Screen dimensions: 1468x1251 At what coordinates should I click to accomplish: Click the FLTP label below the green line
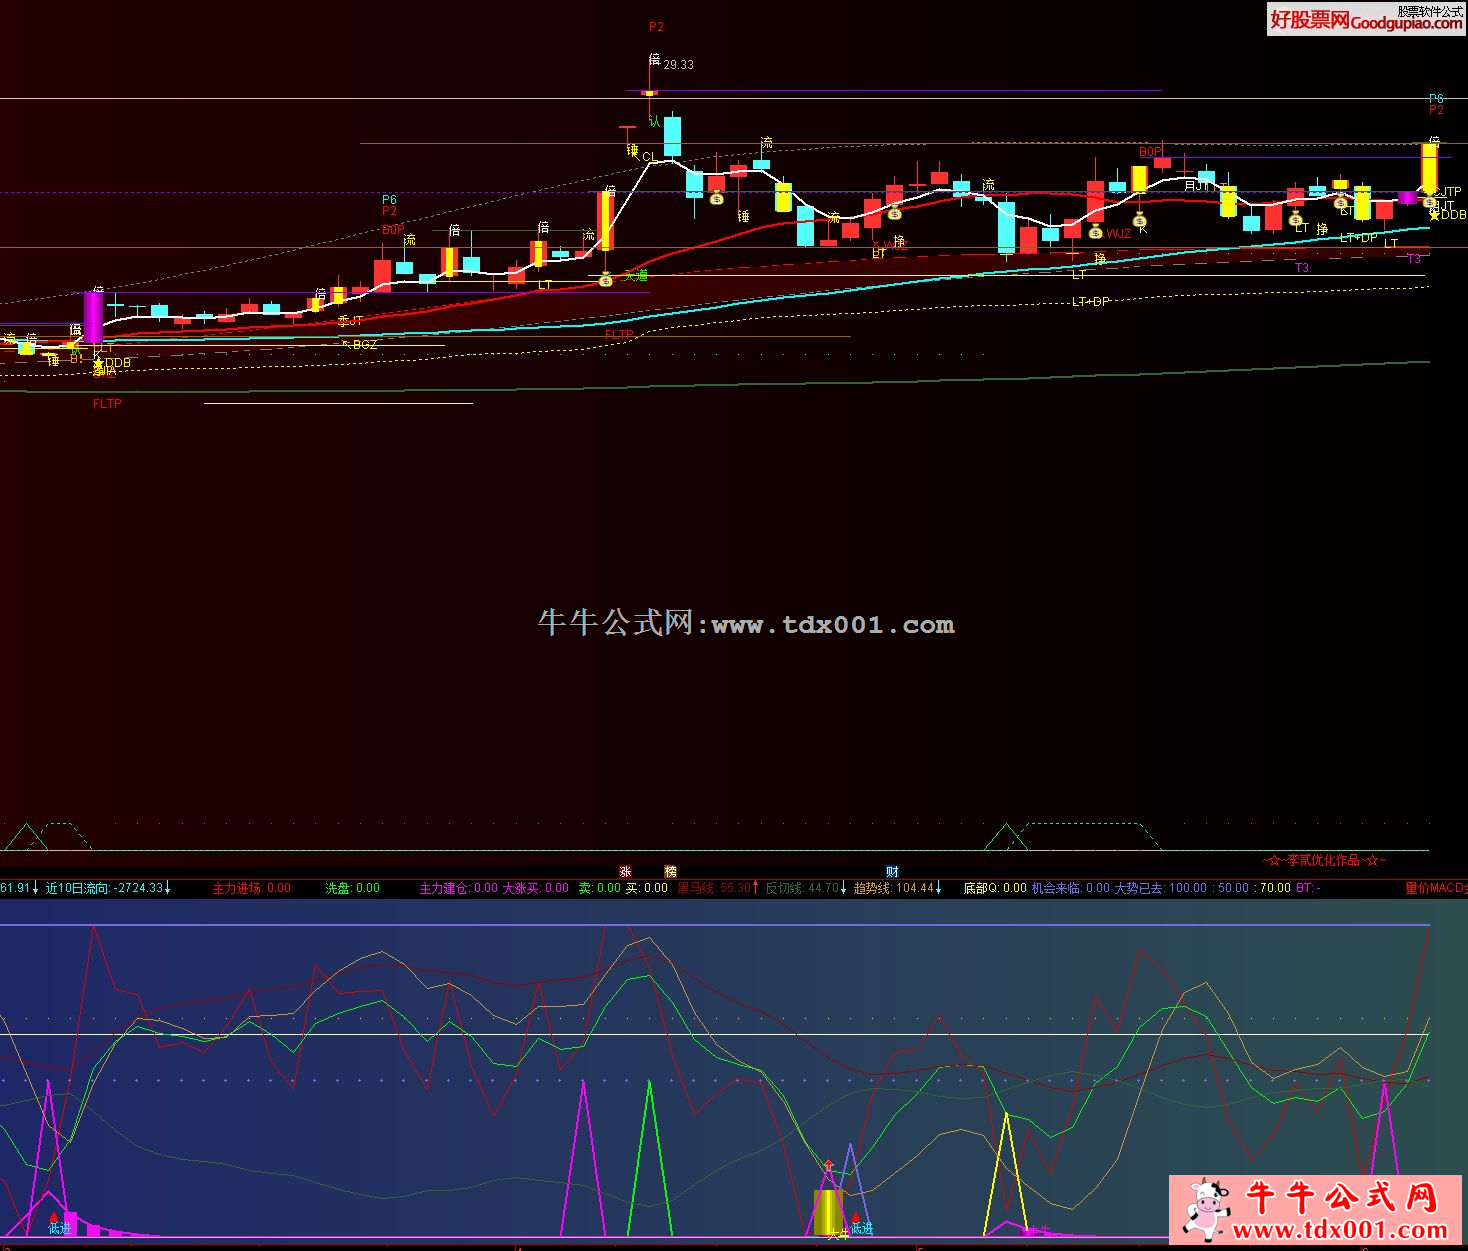coord(107,404)
